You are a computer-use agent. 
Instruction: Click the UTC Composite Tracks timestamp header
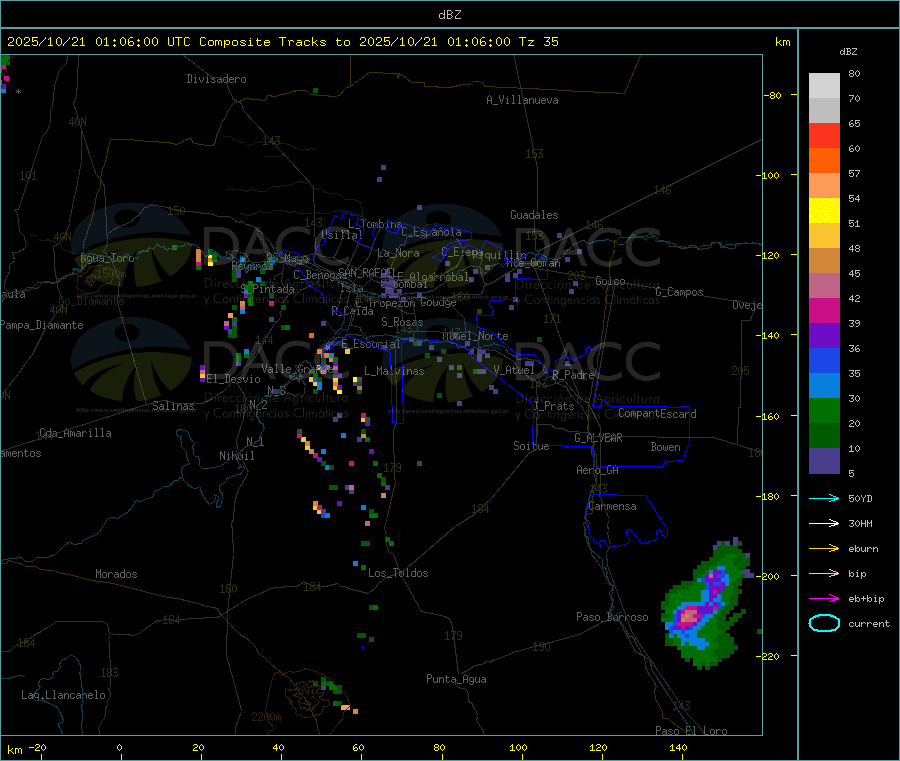click(282, 42)
